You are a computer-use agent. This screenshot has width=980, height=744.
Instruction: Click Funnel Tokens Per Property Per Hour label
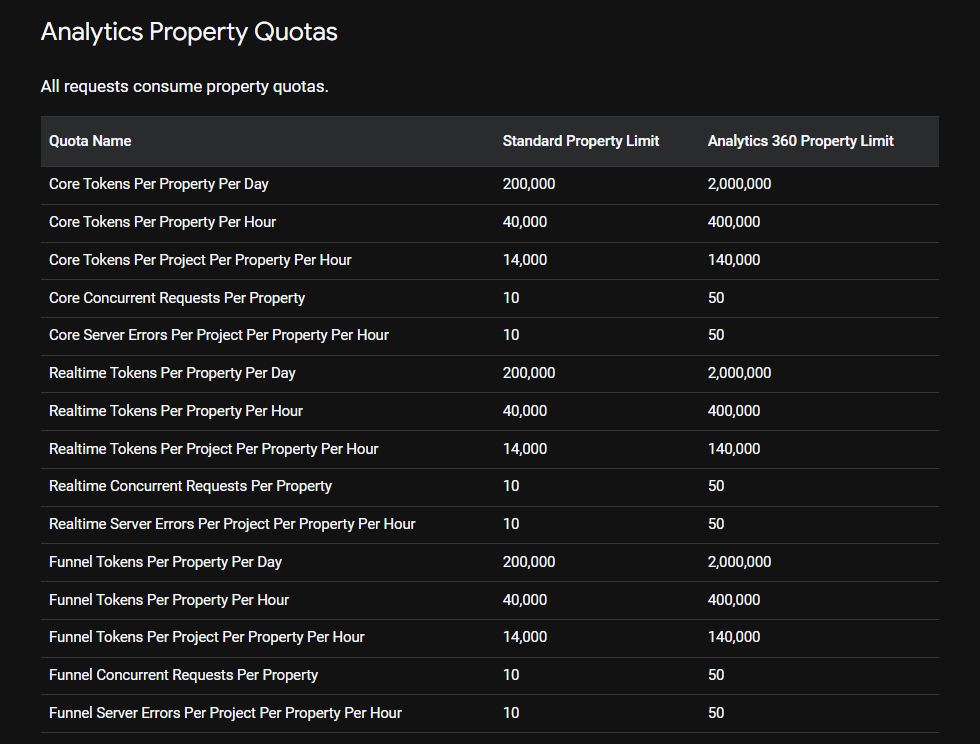point(169,600)
